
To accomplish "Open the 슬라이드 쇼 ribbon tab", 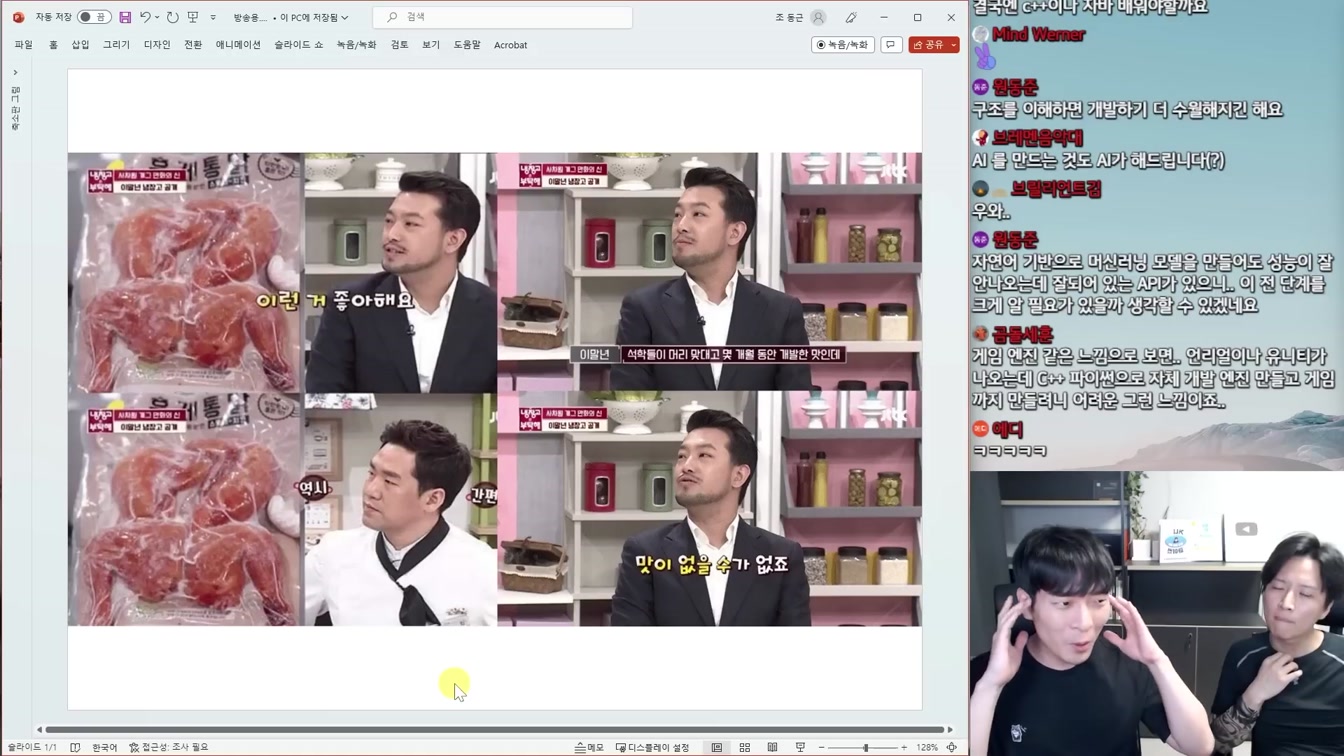I will tap(299, 45).
